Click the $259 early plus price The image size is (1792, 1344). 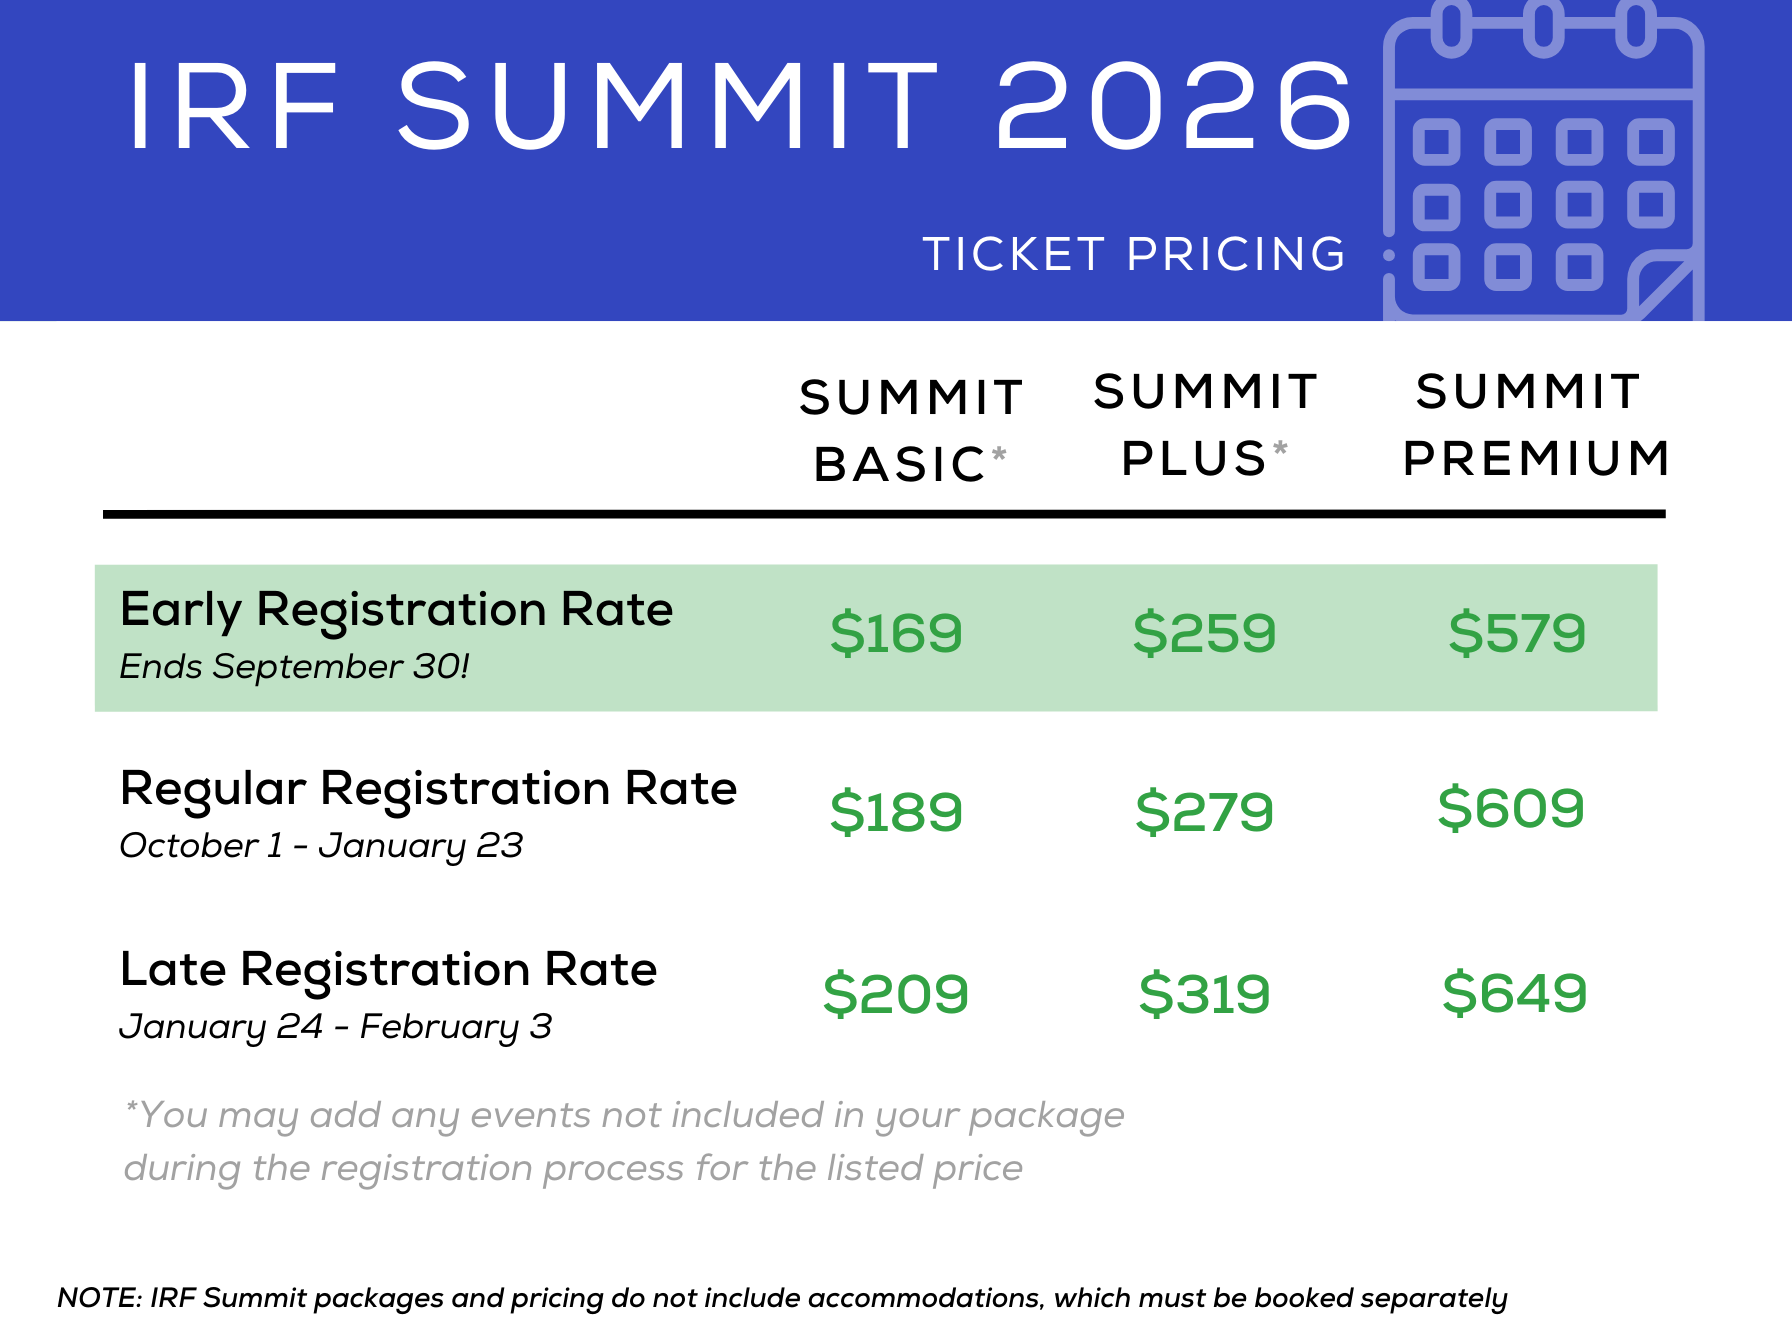click(x=1204, y=633)
